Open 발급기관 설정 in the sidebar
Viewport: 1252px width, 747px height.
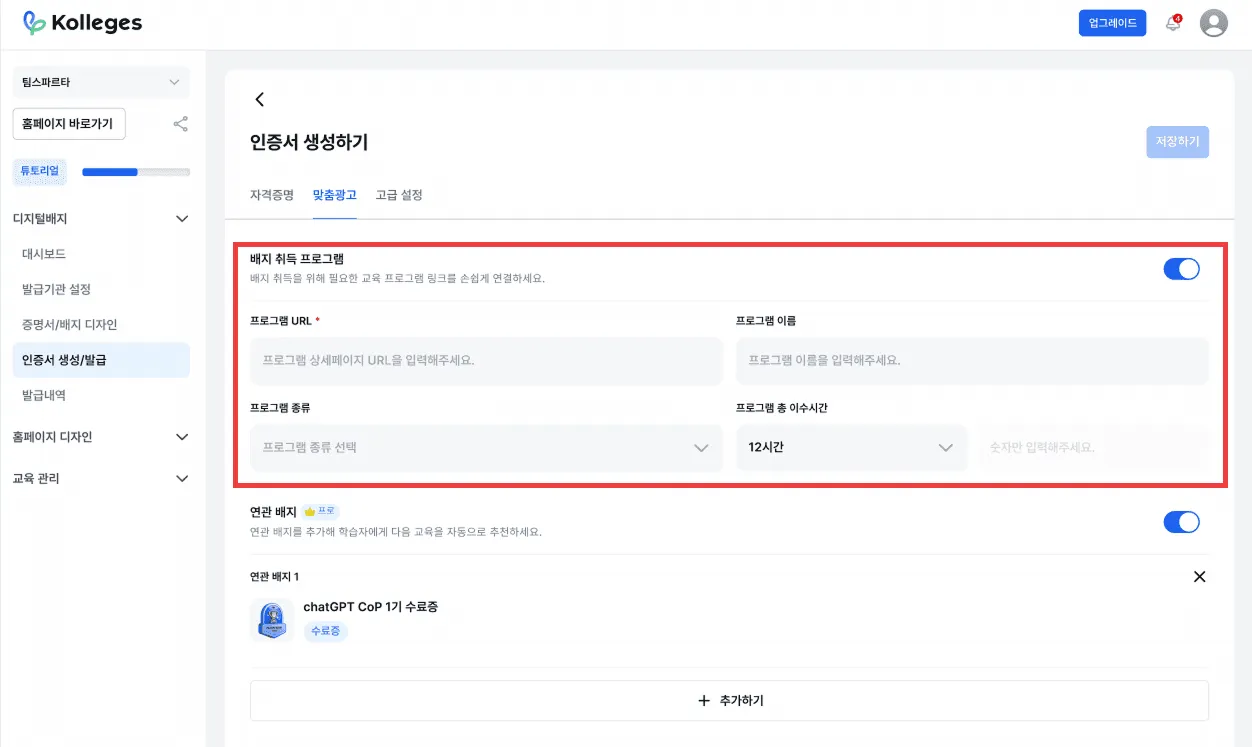tap(56, 290)
